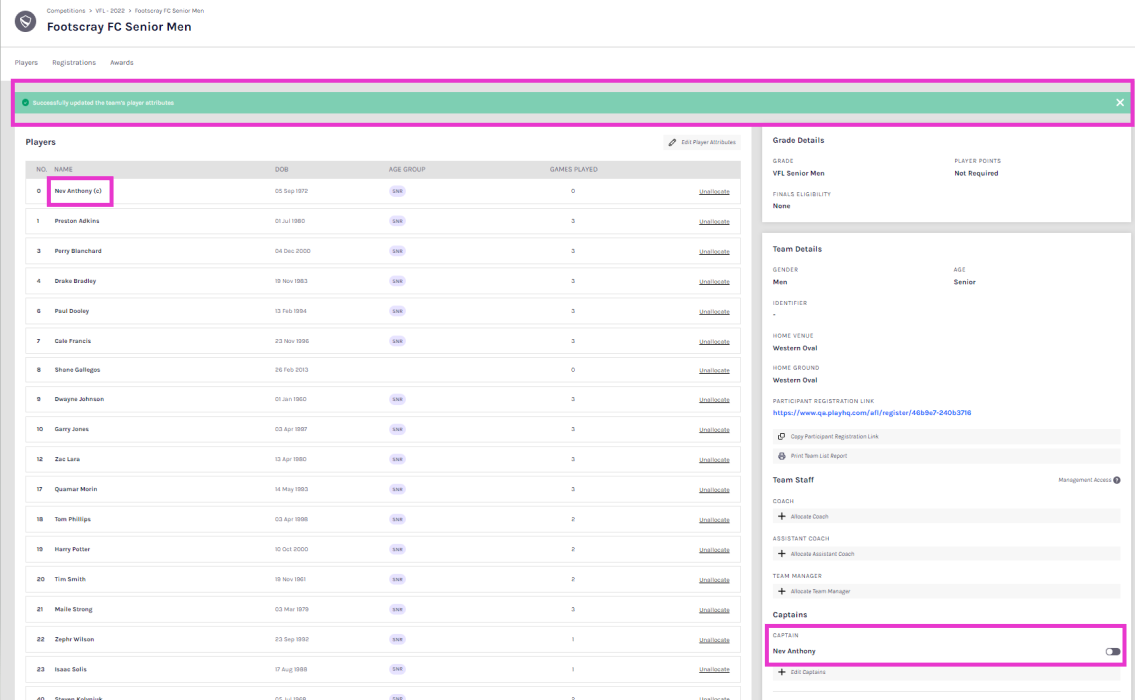Switch to the Registrations tab
Image resolution: width=1135 pixels, height=700 pixels.
pyautogui.click(x=74, y=63)
